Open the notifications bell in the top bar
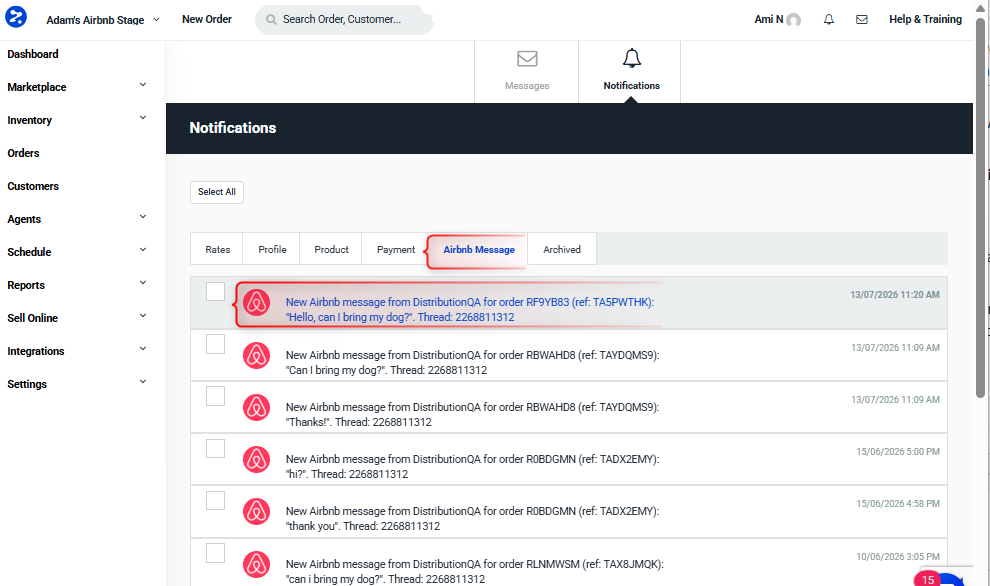This screenshot has width=990, height=586. (x=828, y=20)
